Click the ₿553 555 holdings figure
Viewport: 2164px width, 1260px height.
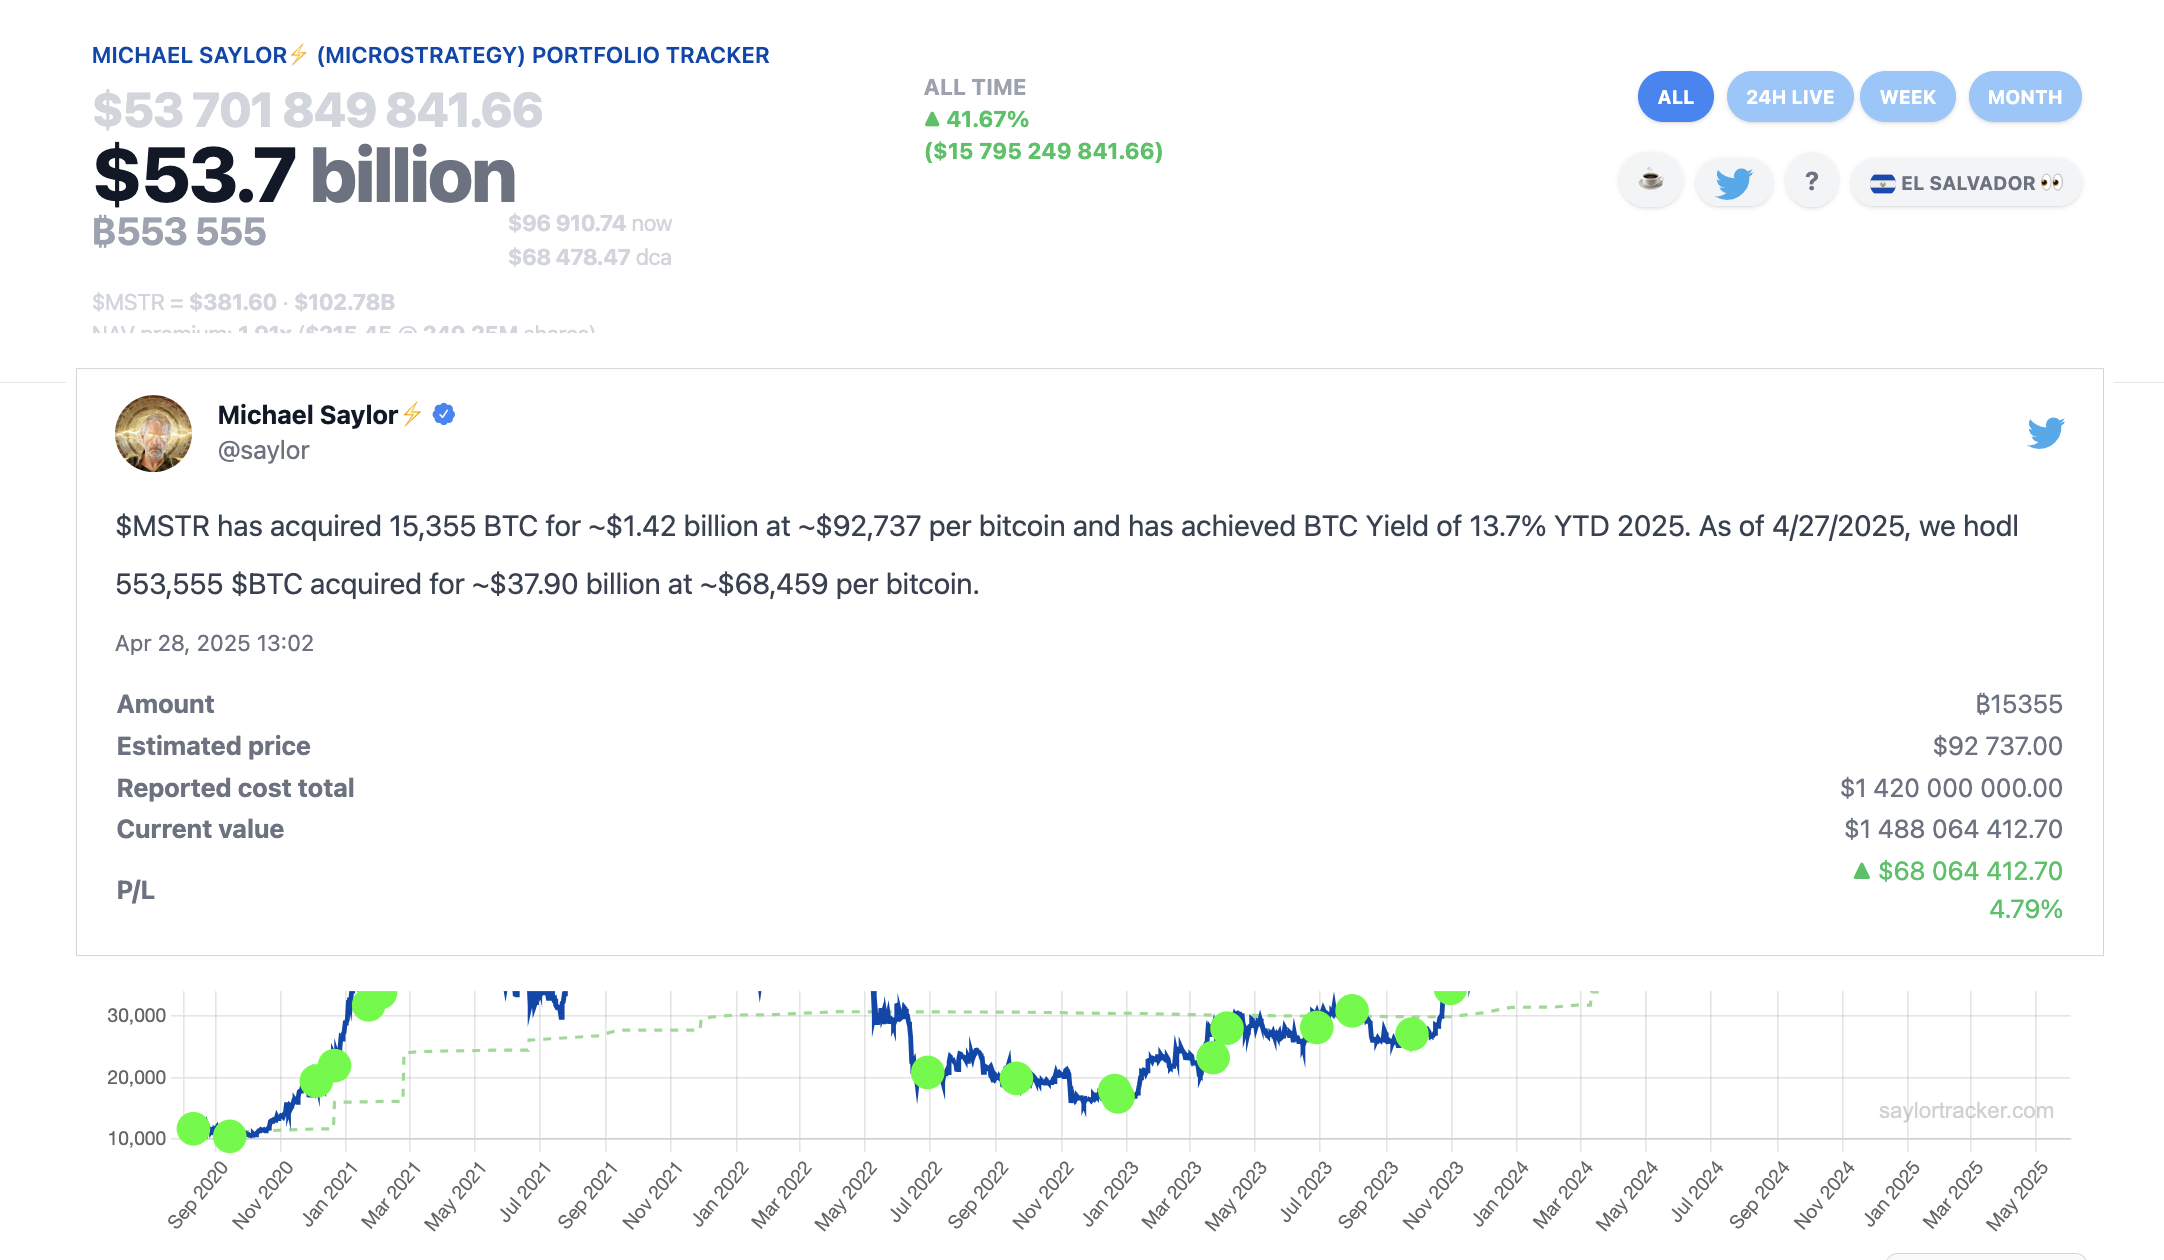pyautogui.click(x=179, y=232)
